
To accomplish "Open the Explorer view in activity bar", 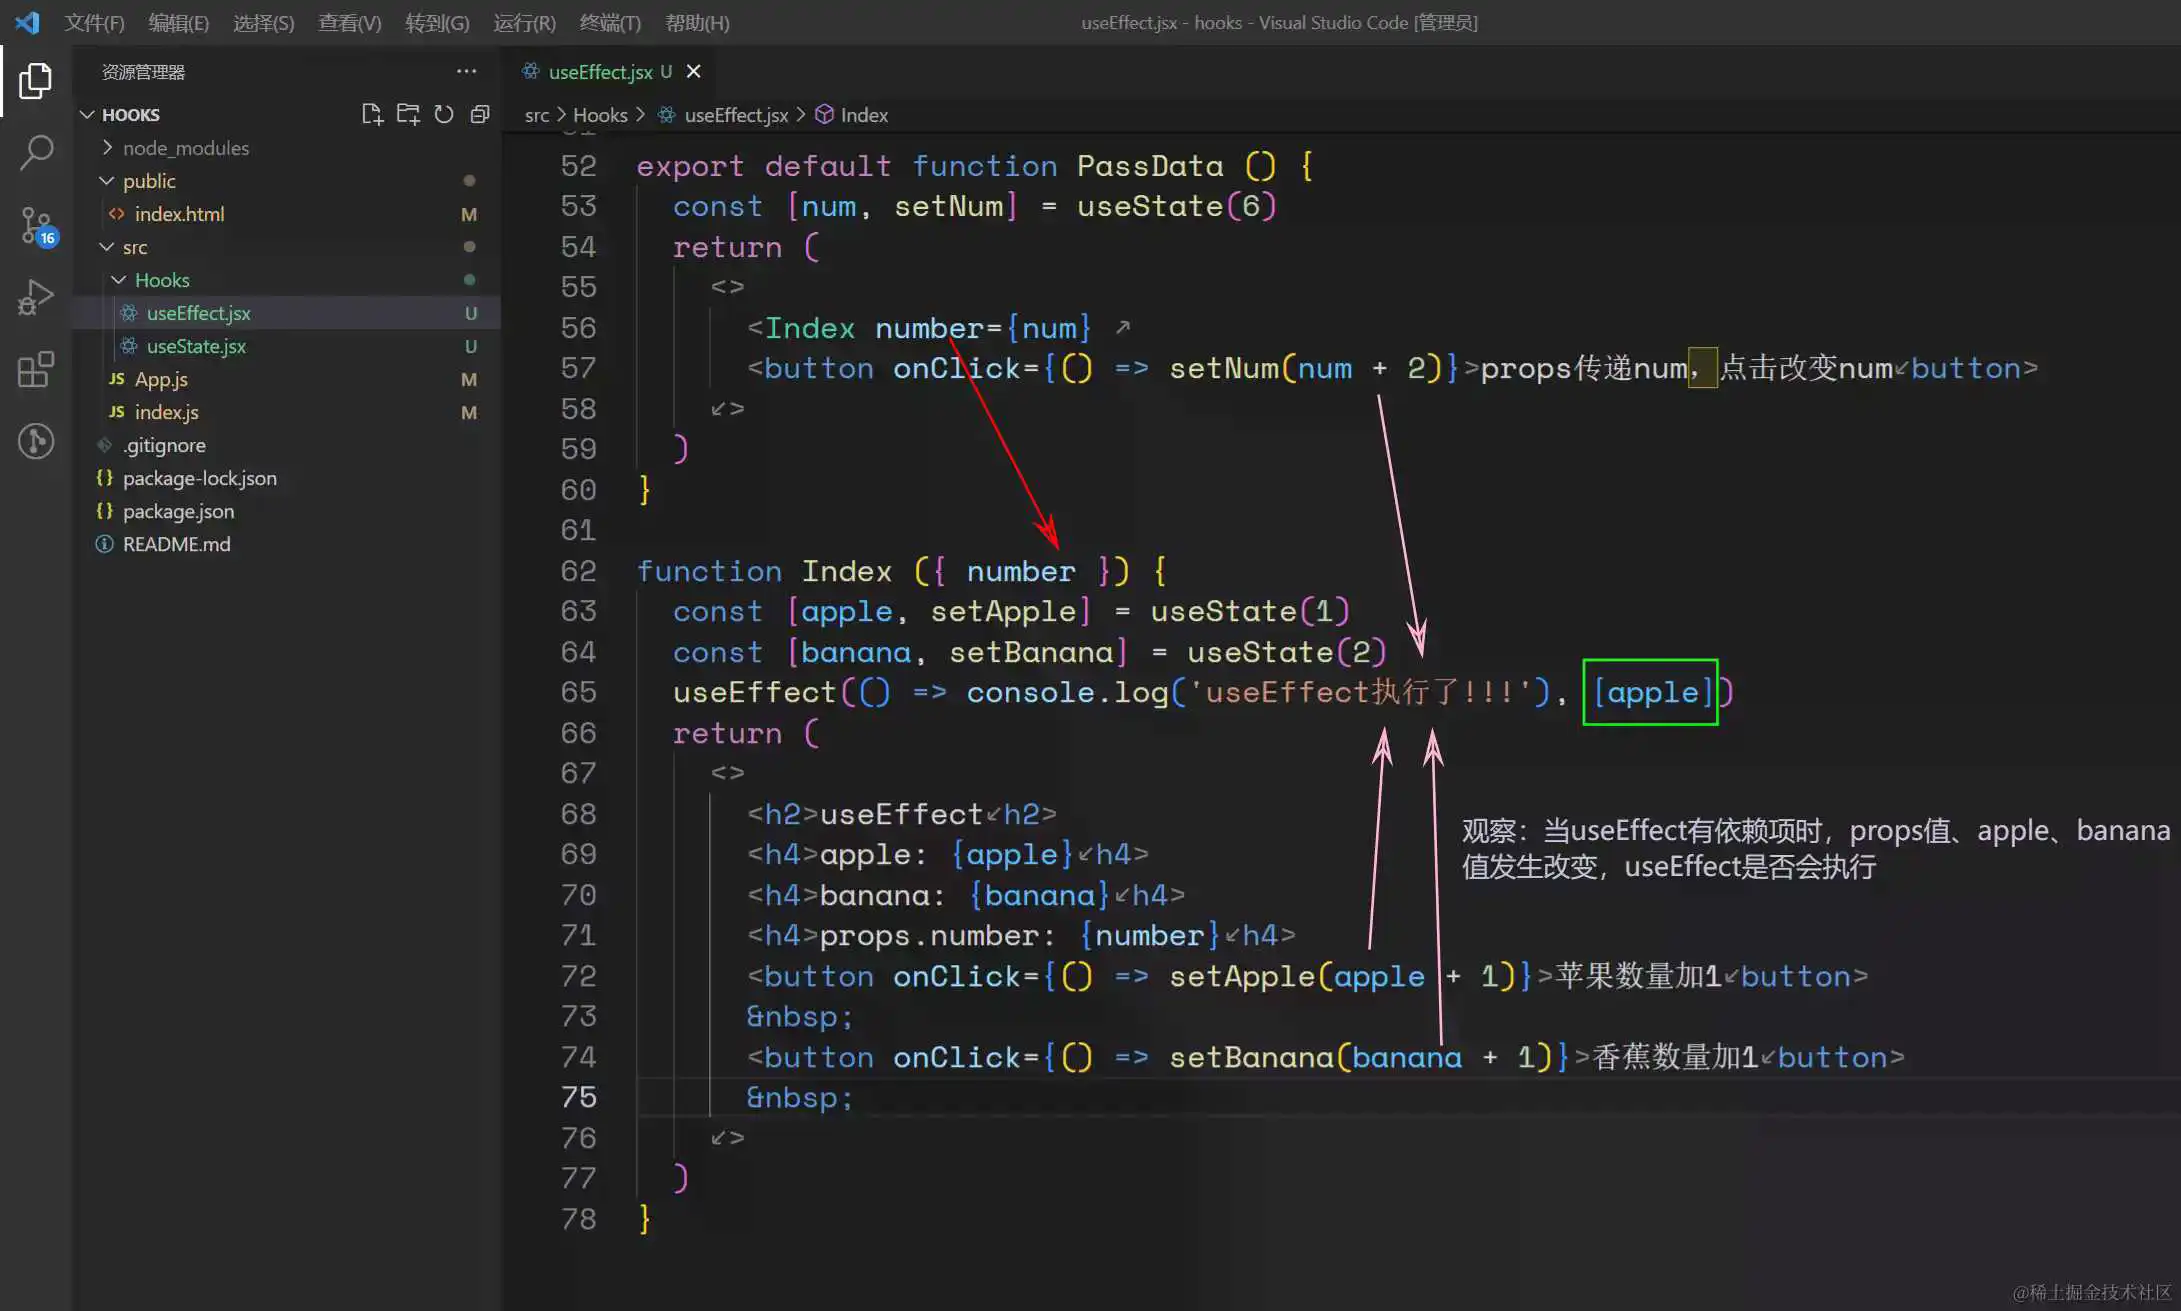I will pos(36,80).
